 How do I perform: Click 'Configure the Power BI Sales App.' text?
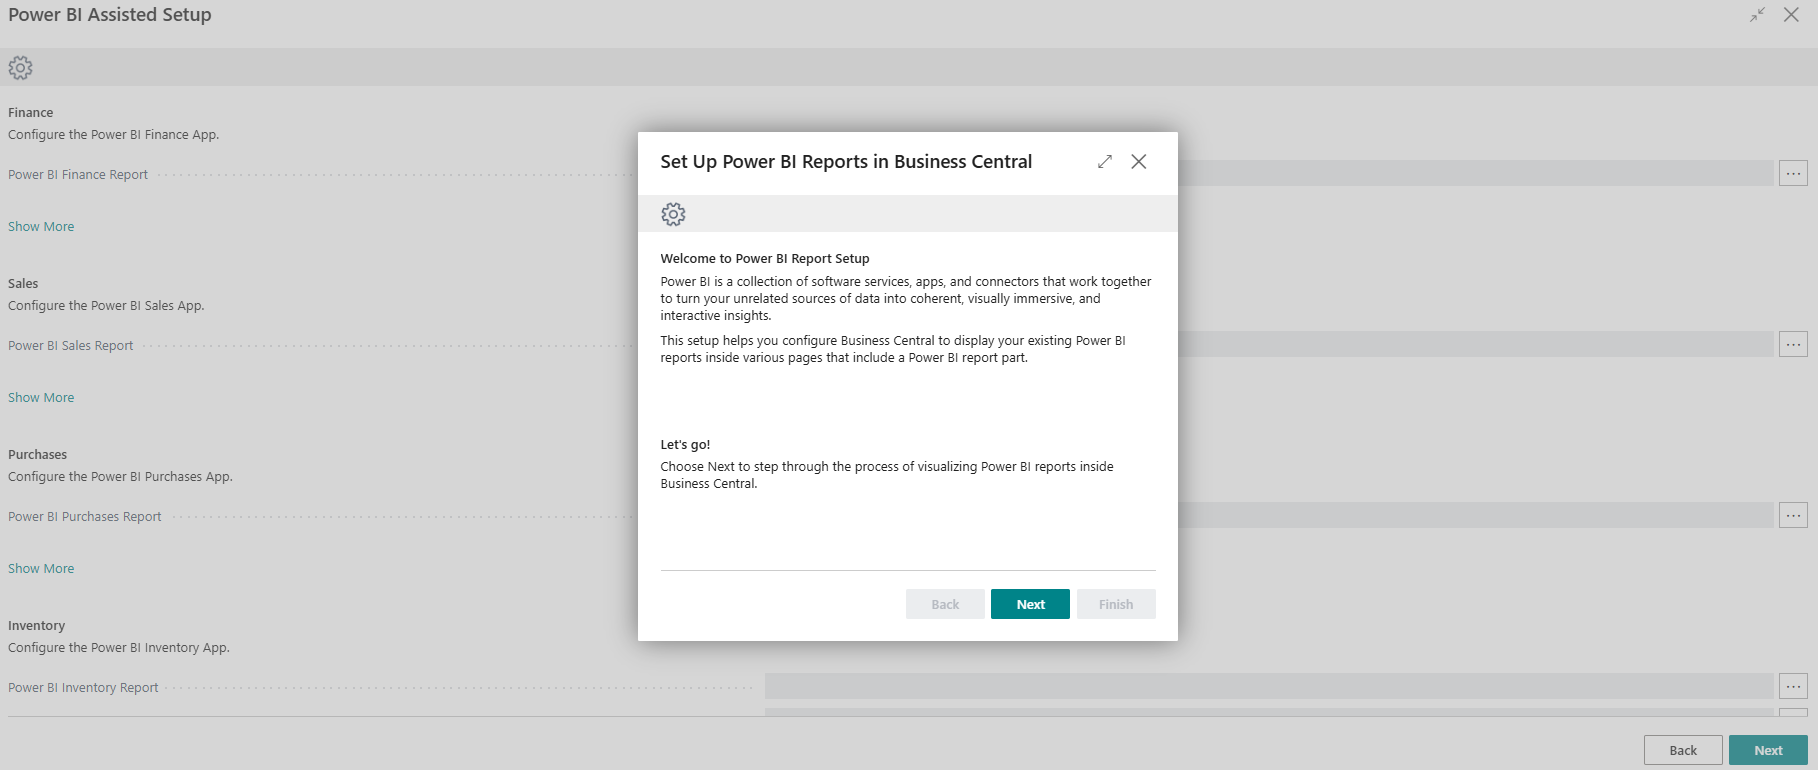tap(106, 306)
